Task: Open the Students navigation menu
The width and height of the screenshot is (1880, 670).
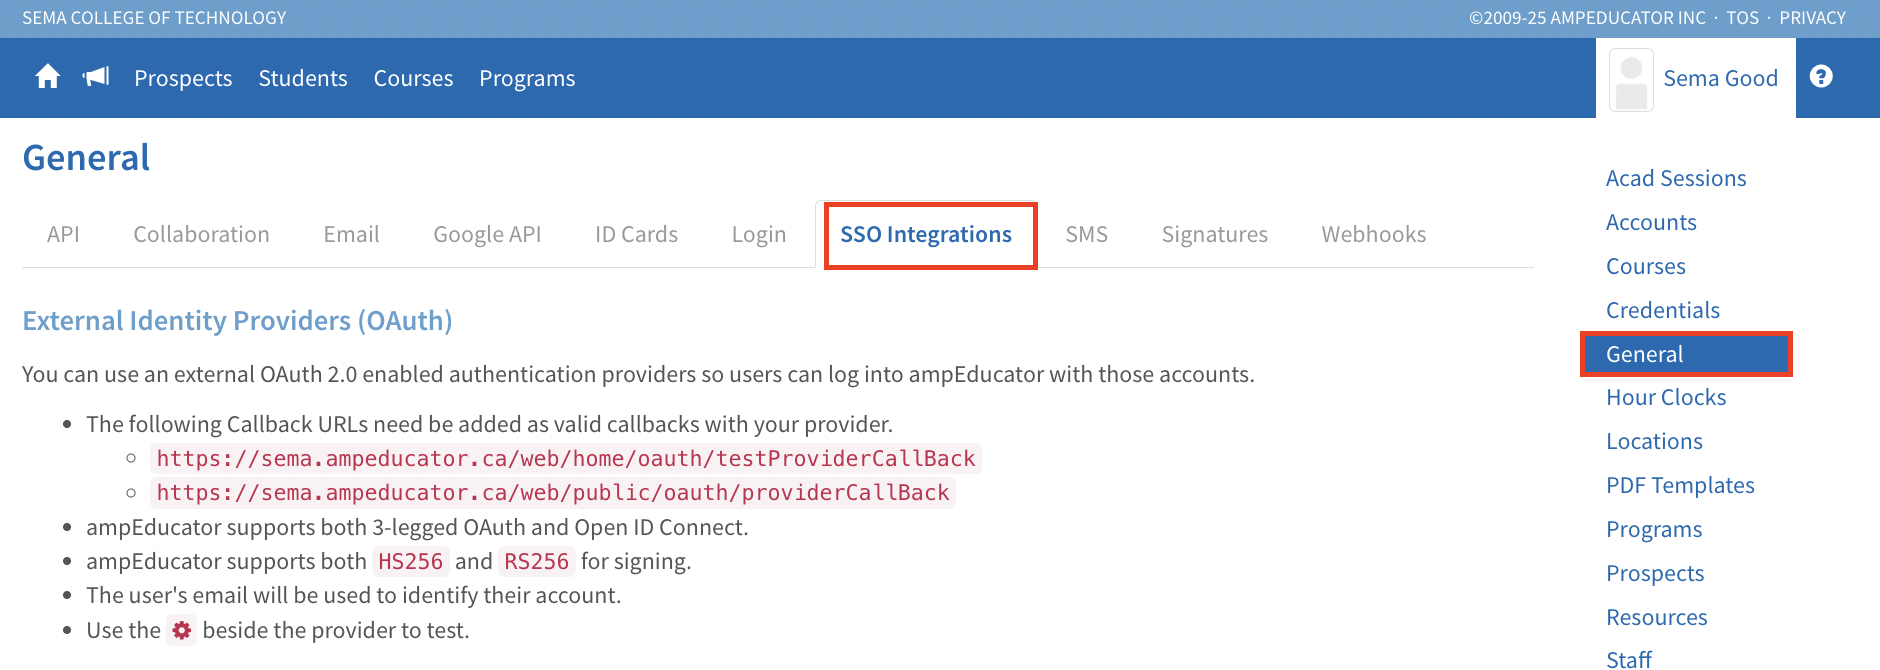Action: [303, 78]
